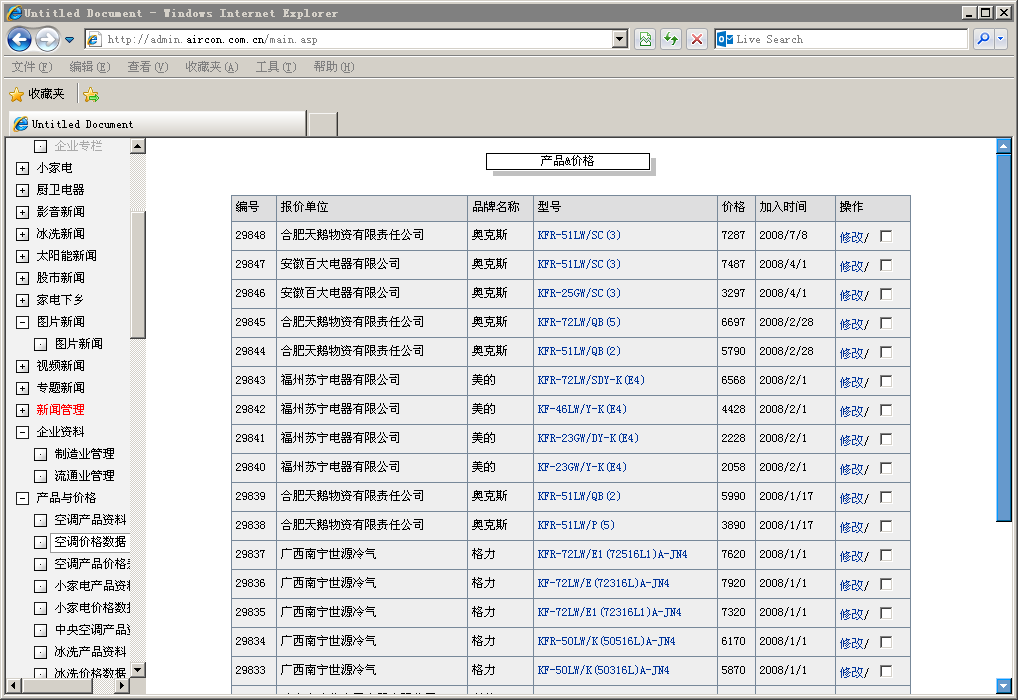This screenshot has height=700, width=1018.
Task: Tick the checkbox for record 29846
Action: click(x=886, y=294)
